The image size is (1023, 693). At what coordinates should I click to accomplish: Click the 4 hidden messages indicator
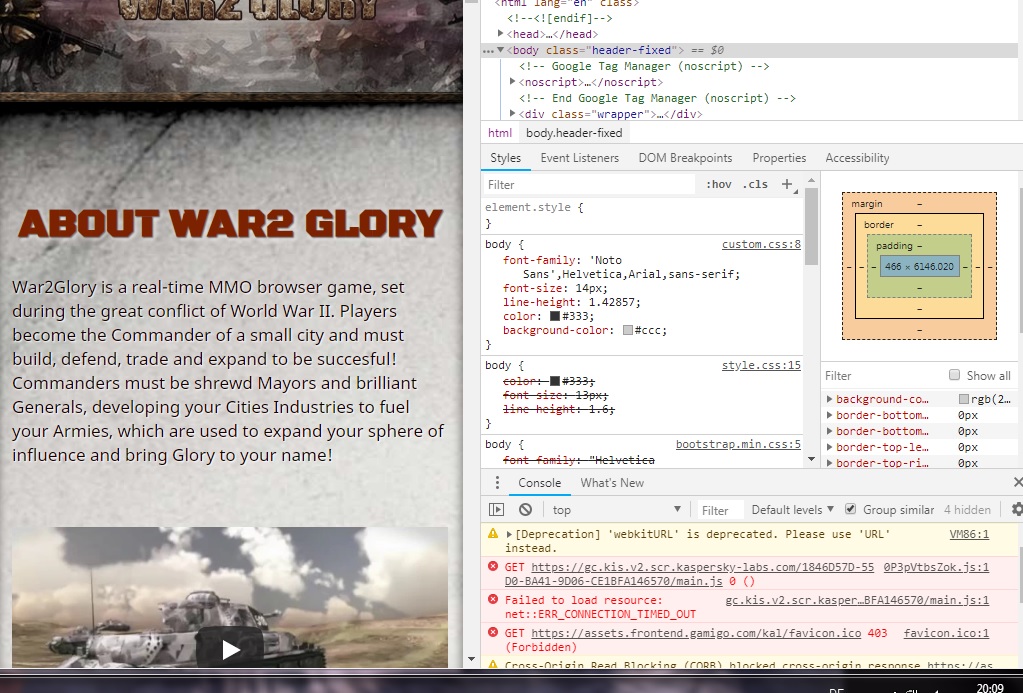pyautogui.click(x=967, y=510)
